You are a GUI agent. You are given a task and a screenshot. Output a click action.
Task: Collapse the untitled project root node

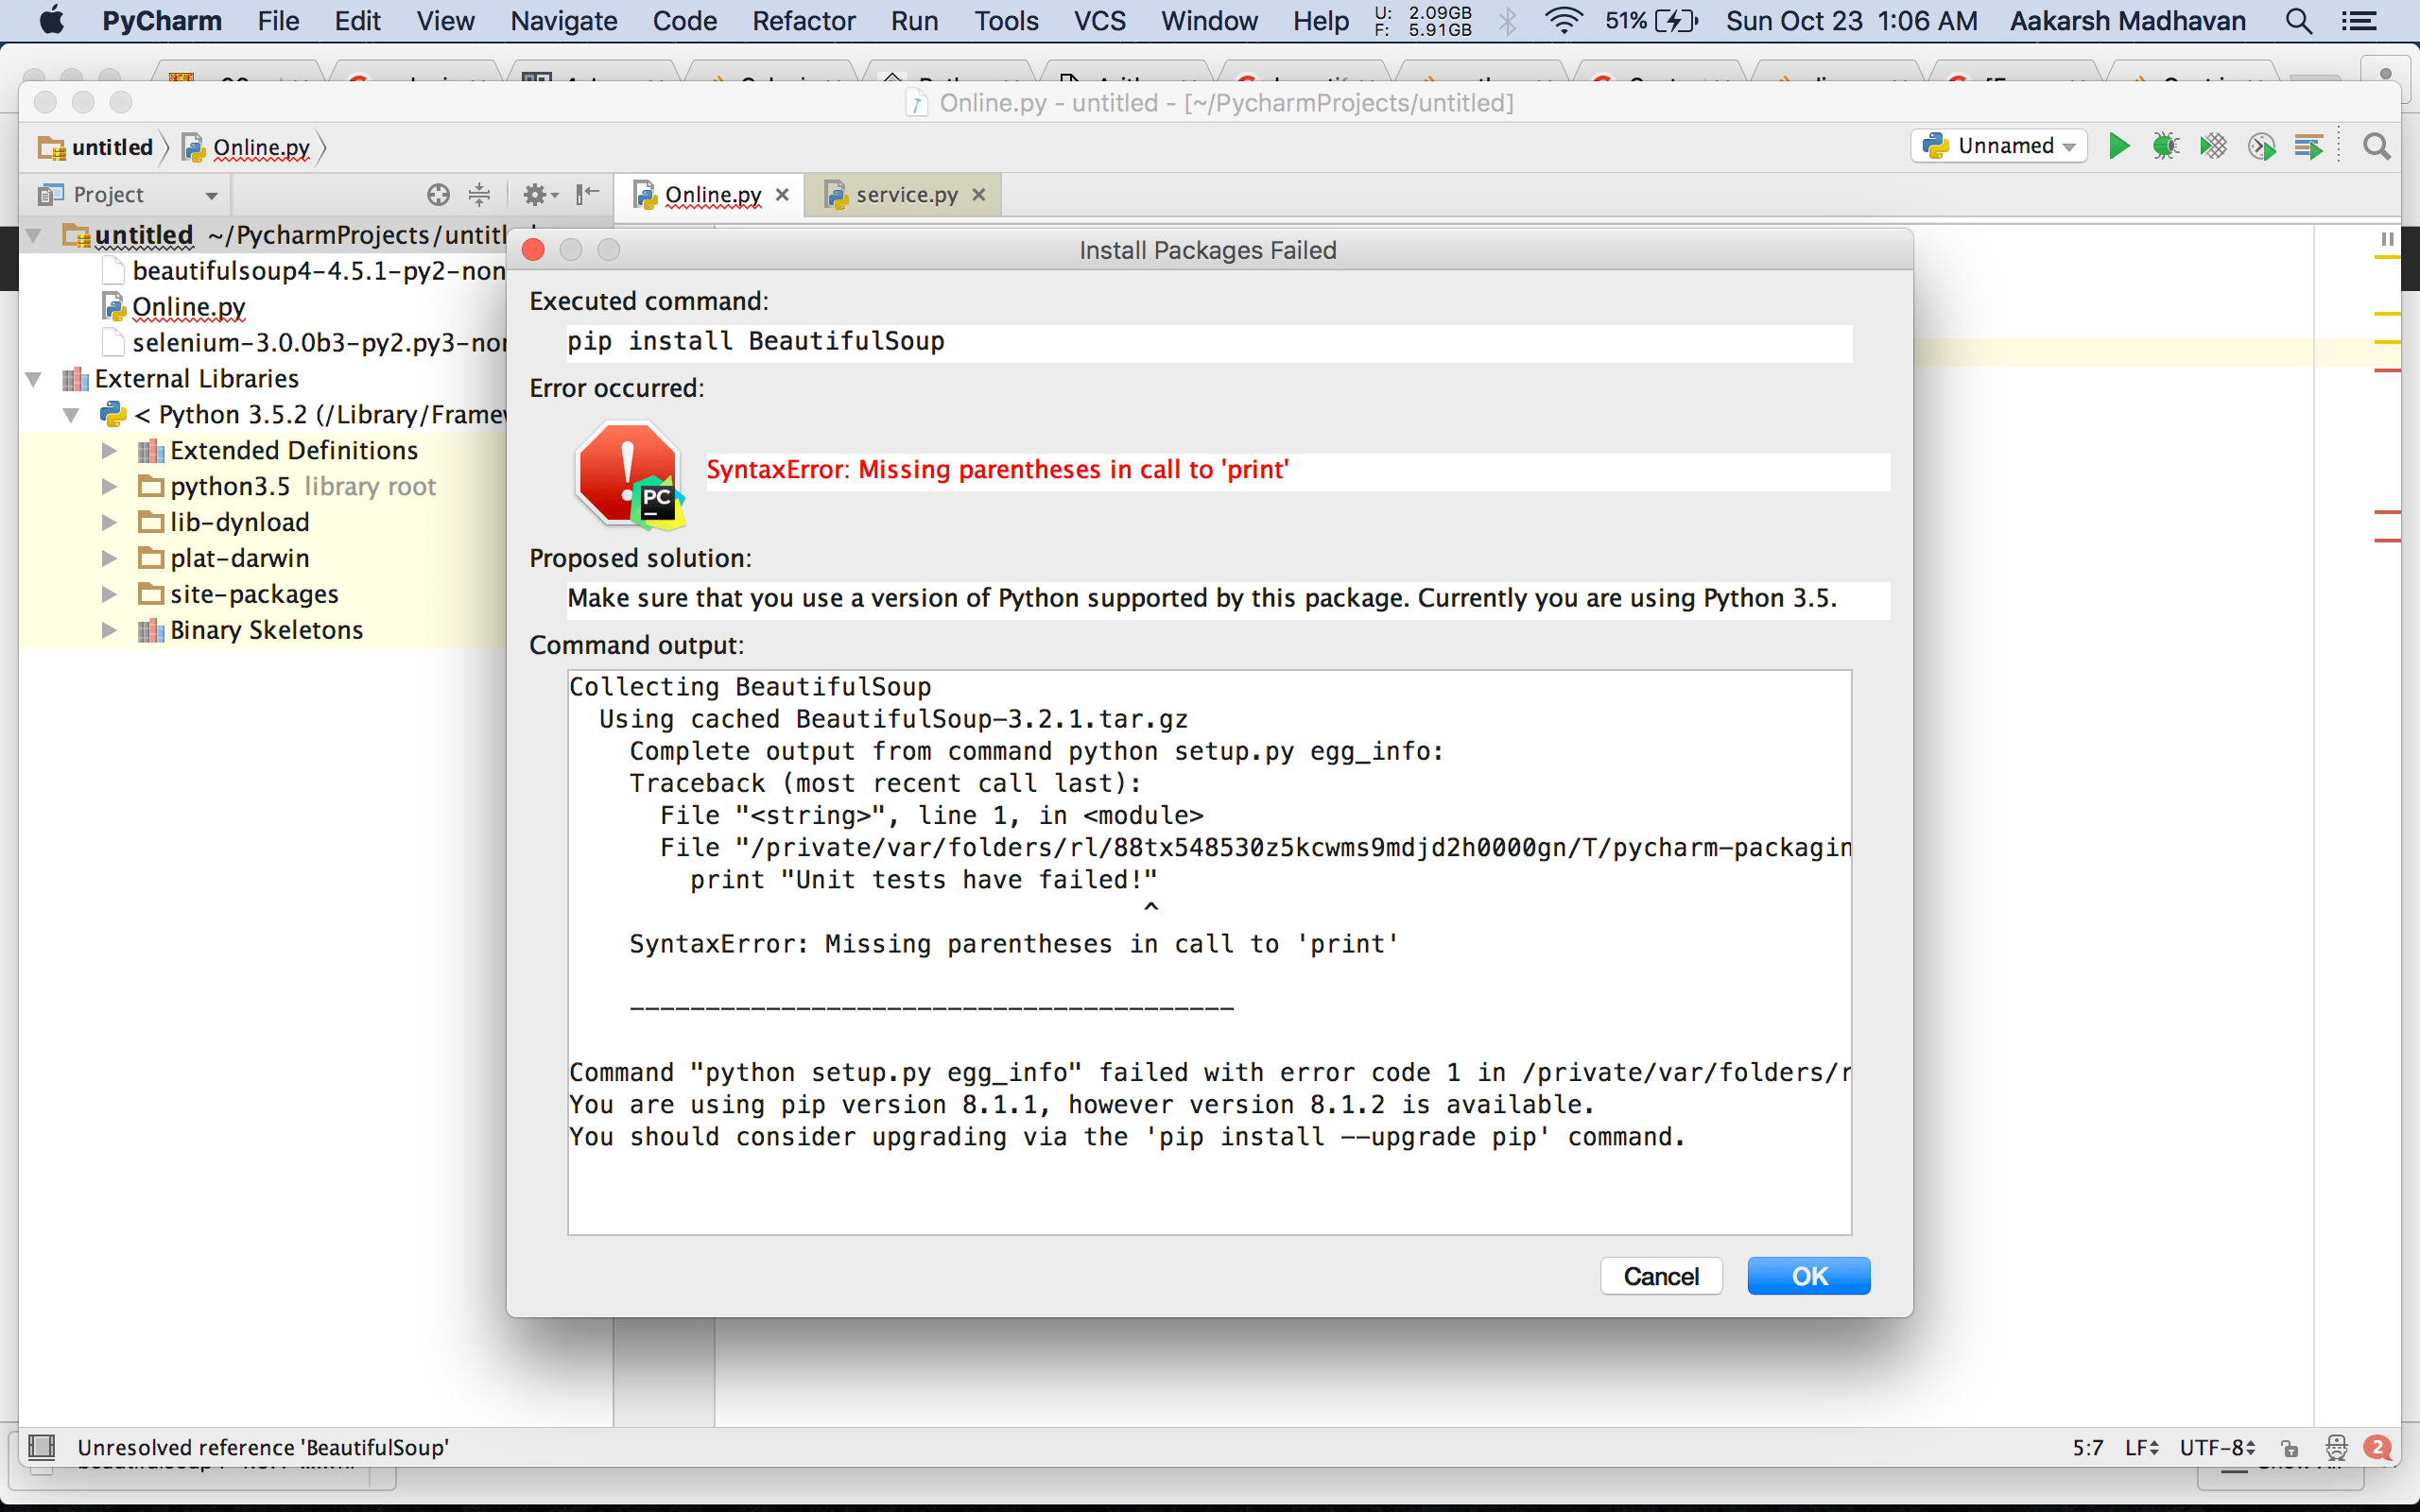[34, 235]
